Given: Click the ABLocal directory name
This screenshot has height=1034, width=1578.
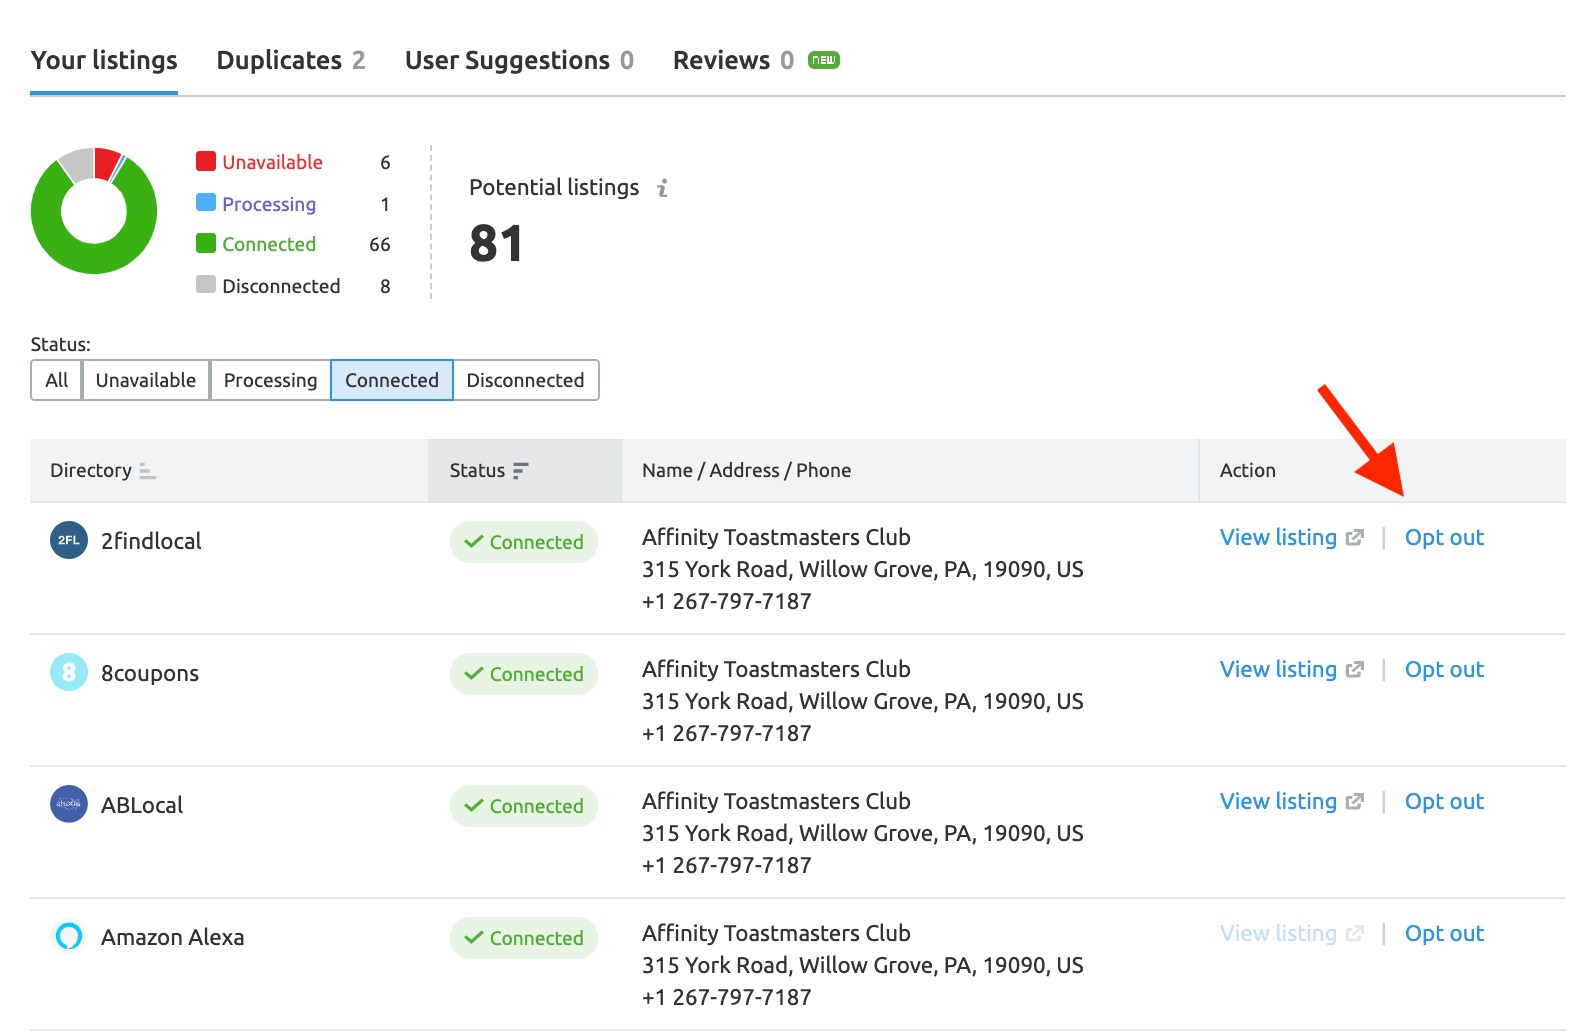Looking at the screenshot, I should pos(142,805).
